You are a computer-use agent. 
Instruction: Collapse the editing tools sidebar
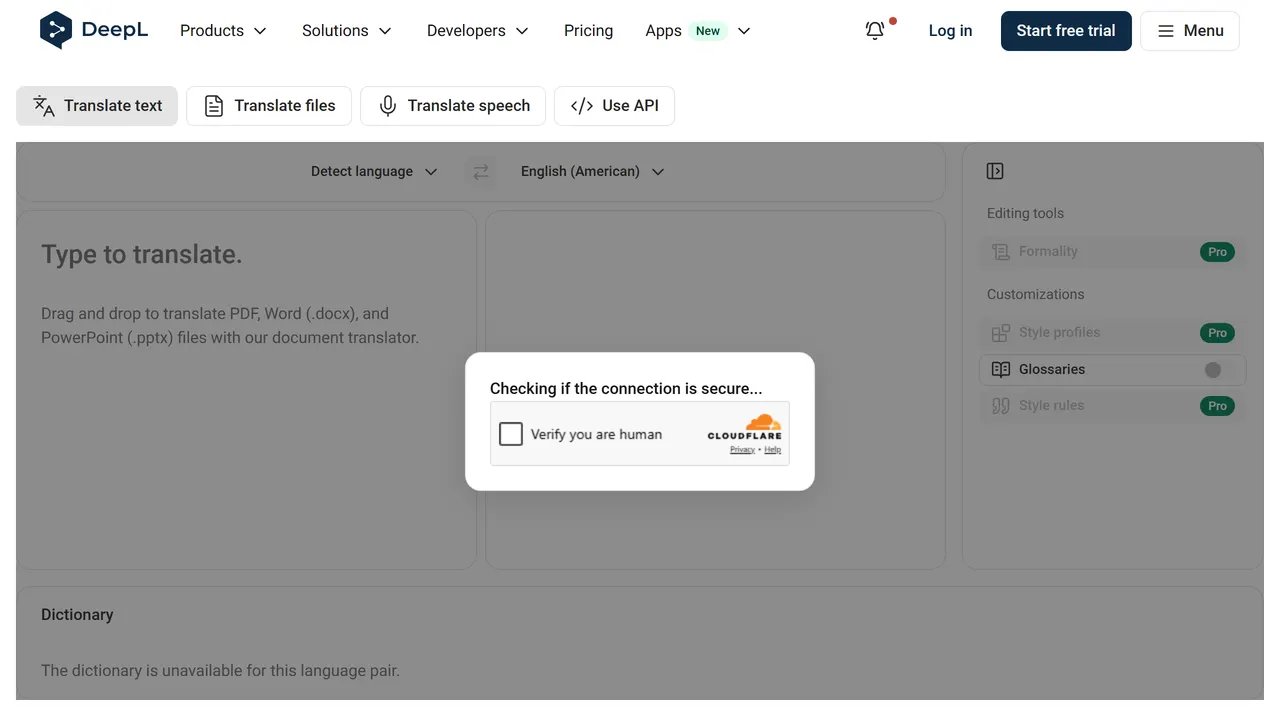pos(995,171)
